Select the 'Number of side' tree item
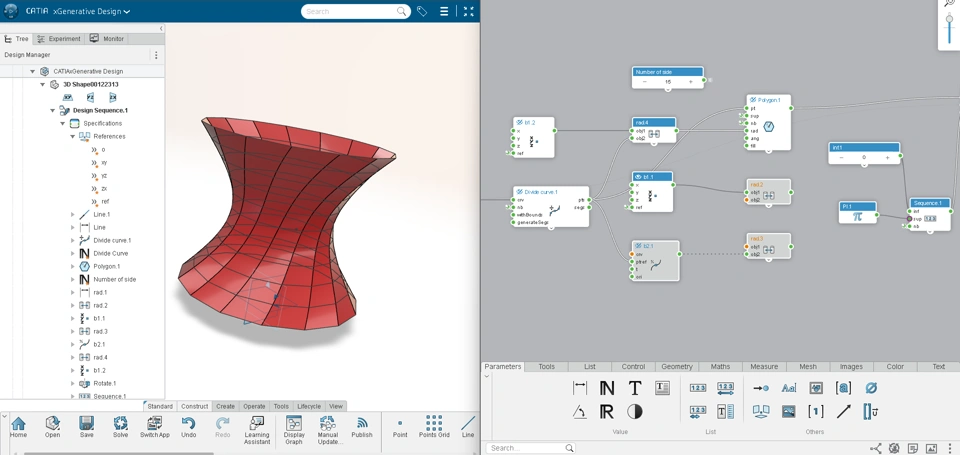The width and height of the screenshot is (960, 455). point(114,279)
